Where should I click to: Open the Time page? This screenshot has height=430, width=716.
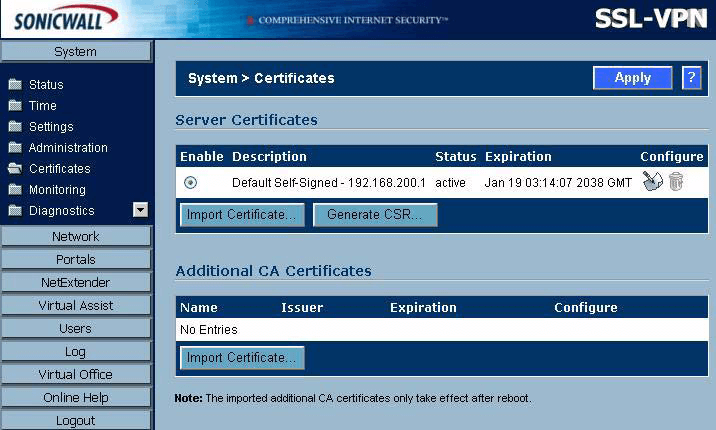click(43, 105)
